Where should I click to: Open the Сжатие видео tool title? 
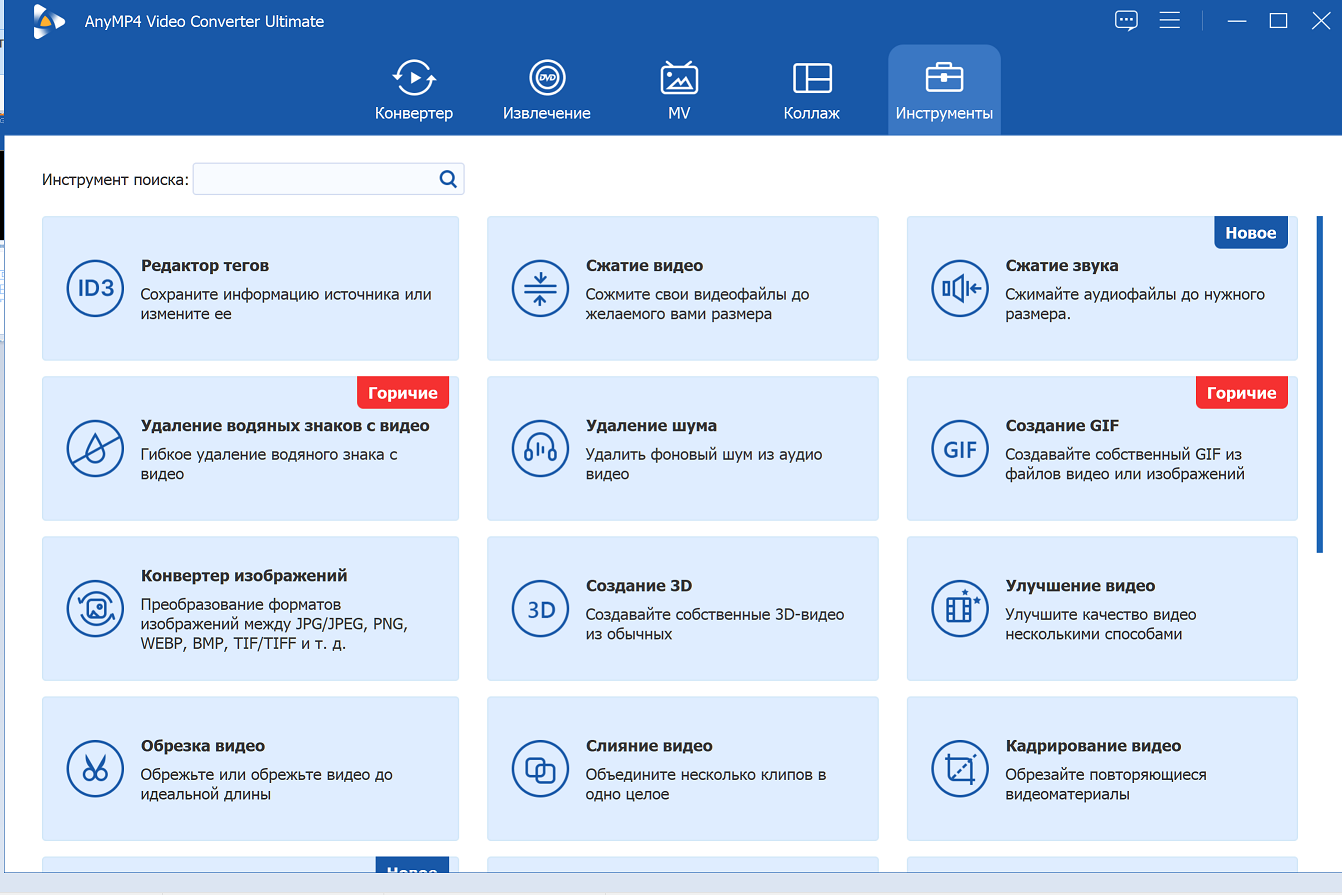coord(645,266)
